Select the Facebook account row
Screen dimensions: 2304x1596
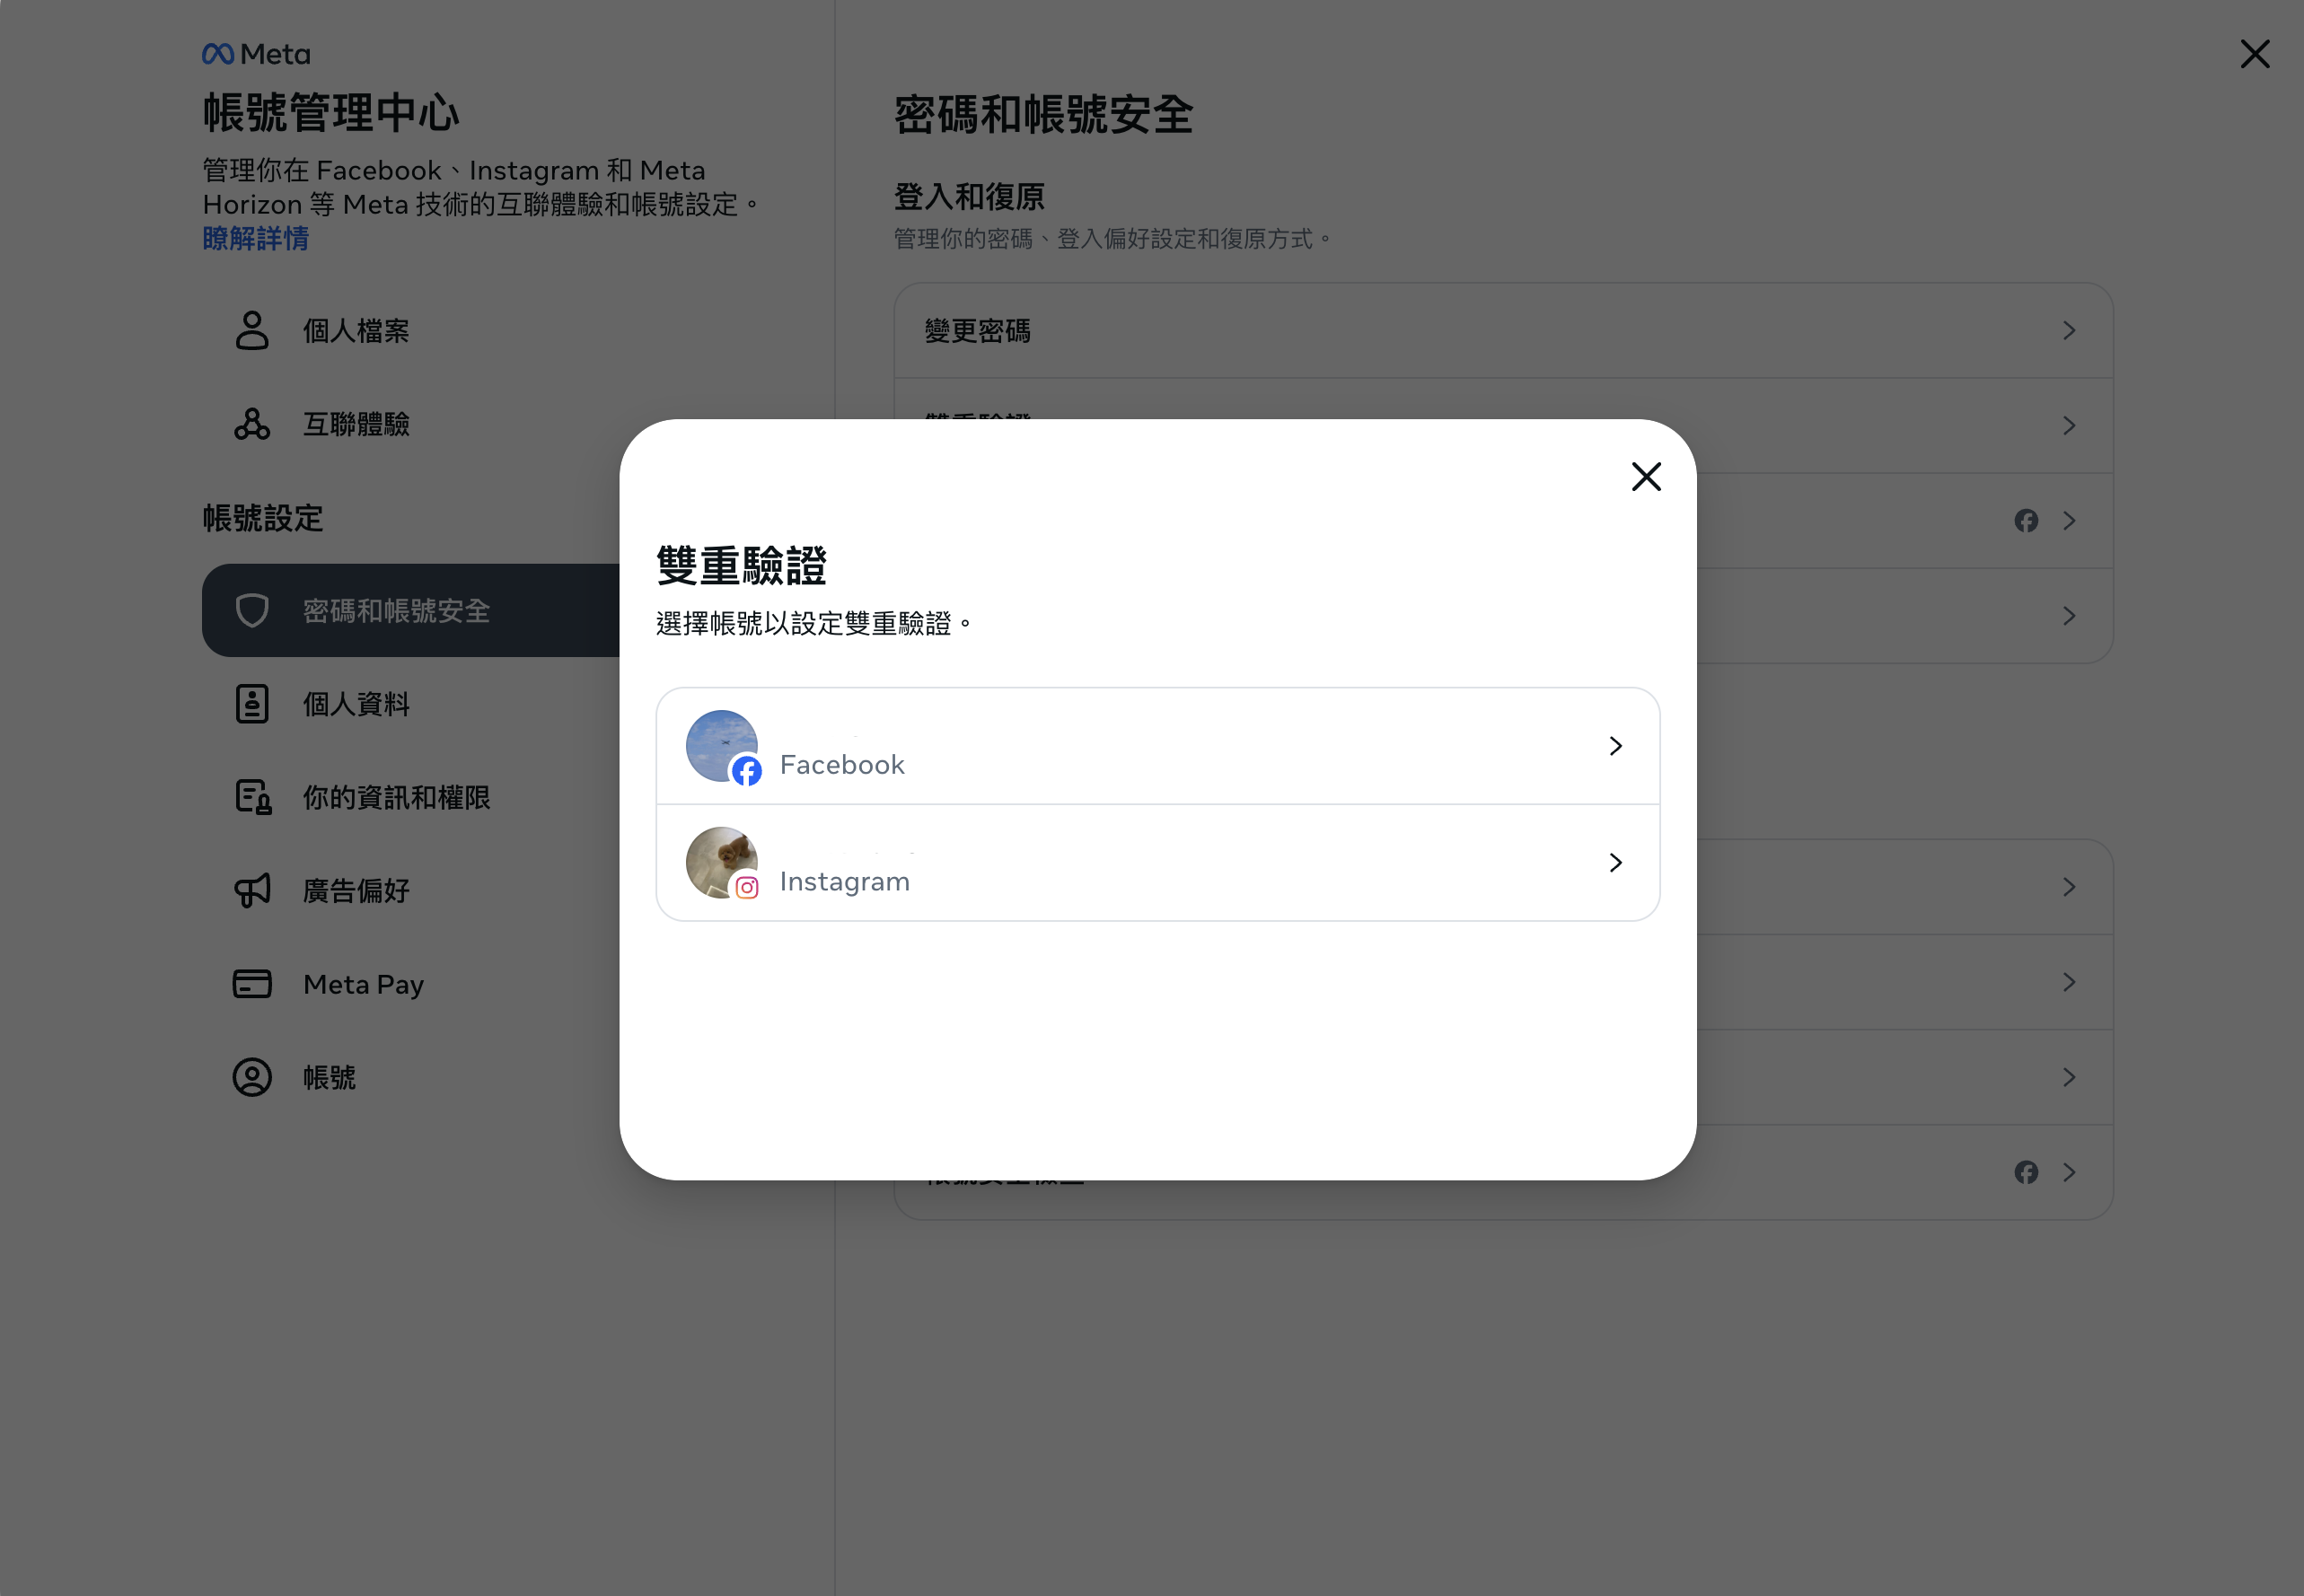click(x=1158, y=746)
